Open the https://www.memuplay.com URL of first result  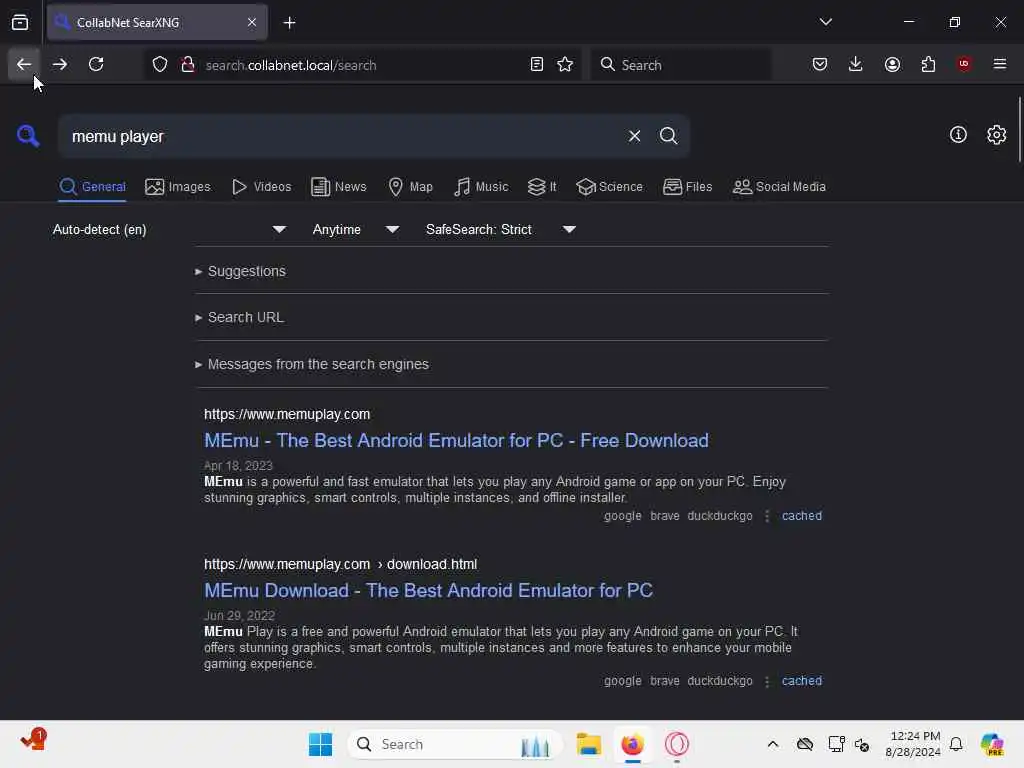[287, 414]
